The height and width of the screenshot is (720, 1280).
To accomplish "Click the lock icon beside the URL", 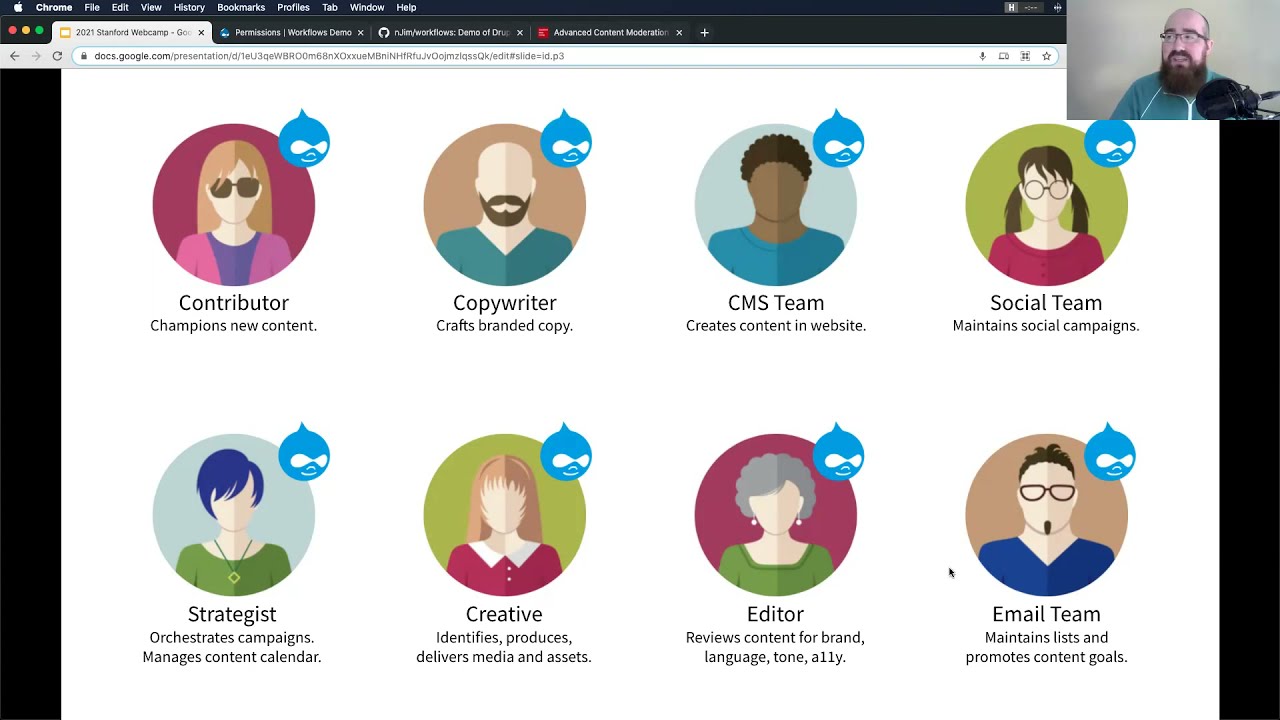I will tap(84, 56).
